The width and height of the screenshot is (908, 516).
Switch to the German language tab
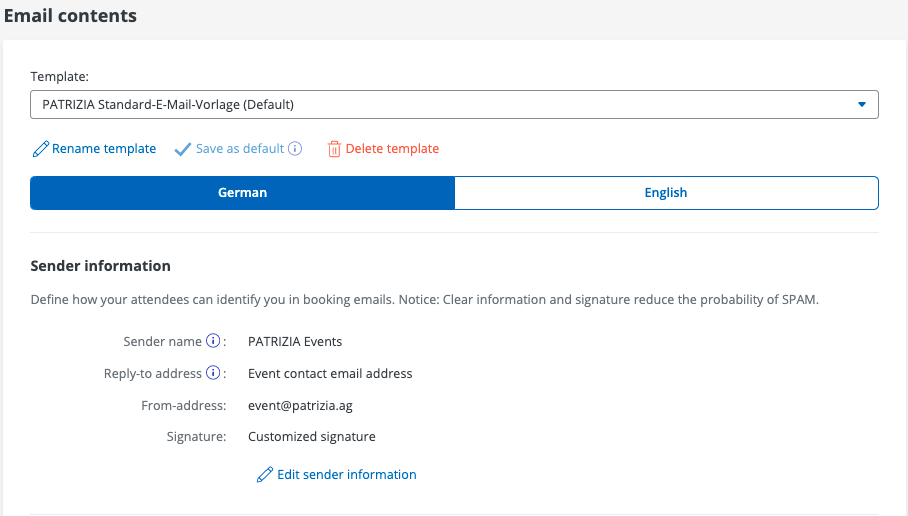pyautogui.click(x=242, y=193)
